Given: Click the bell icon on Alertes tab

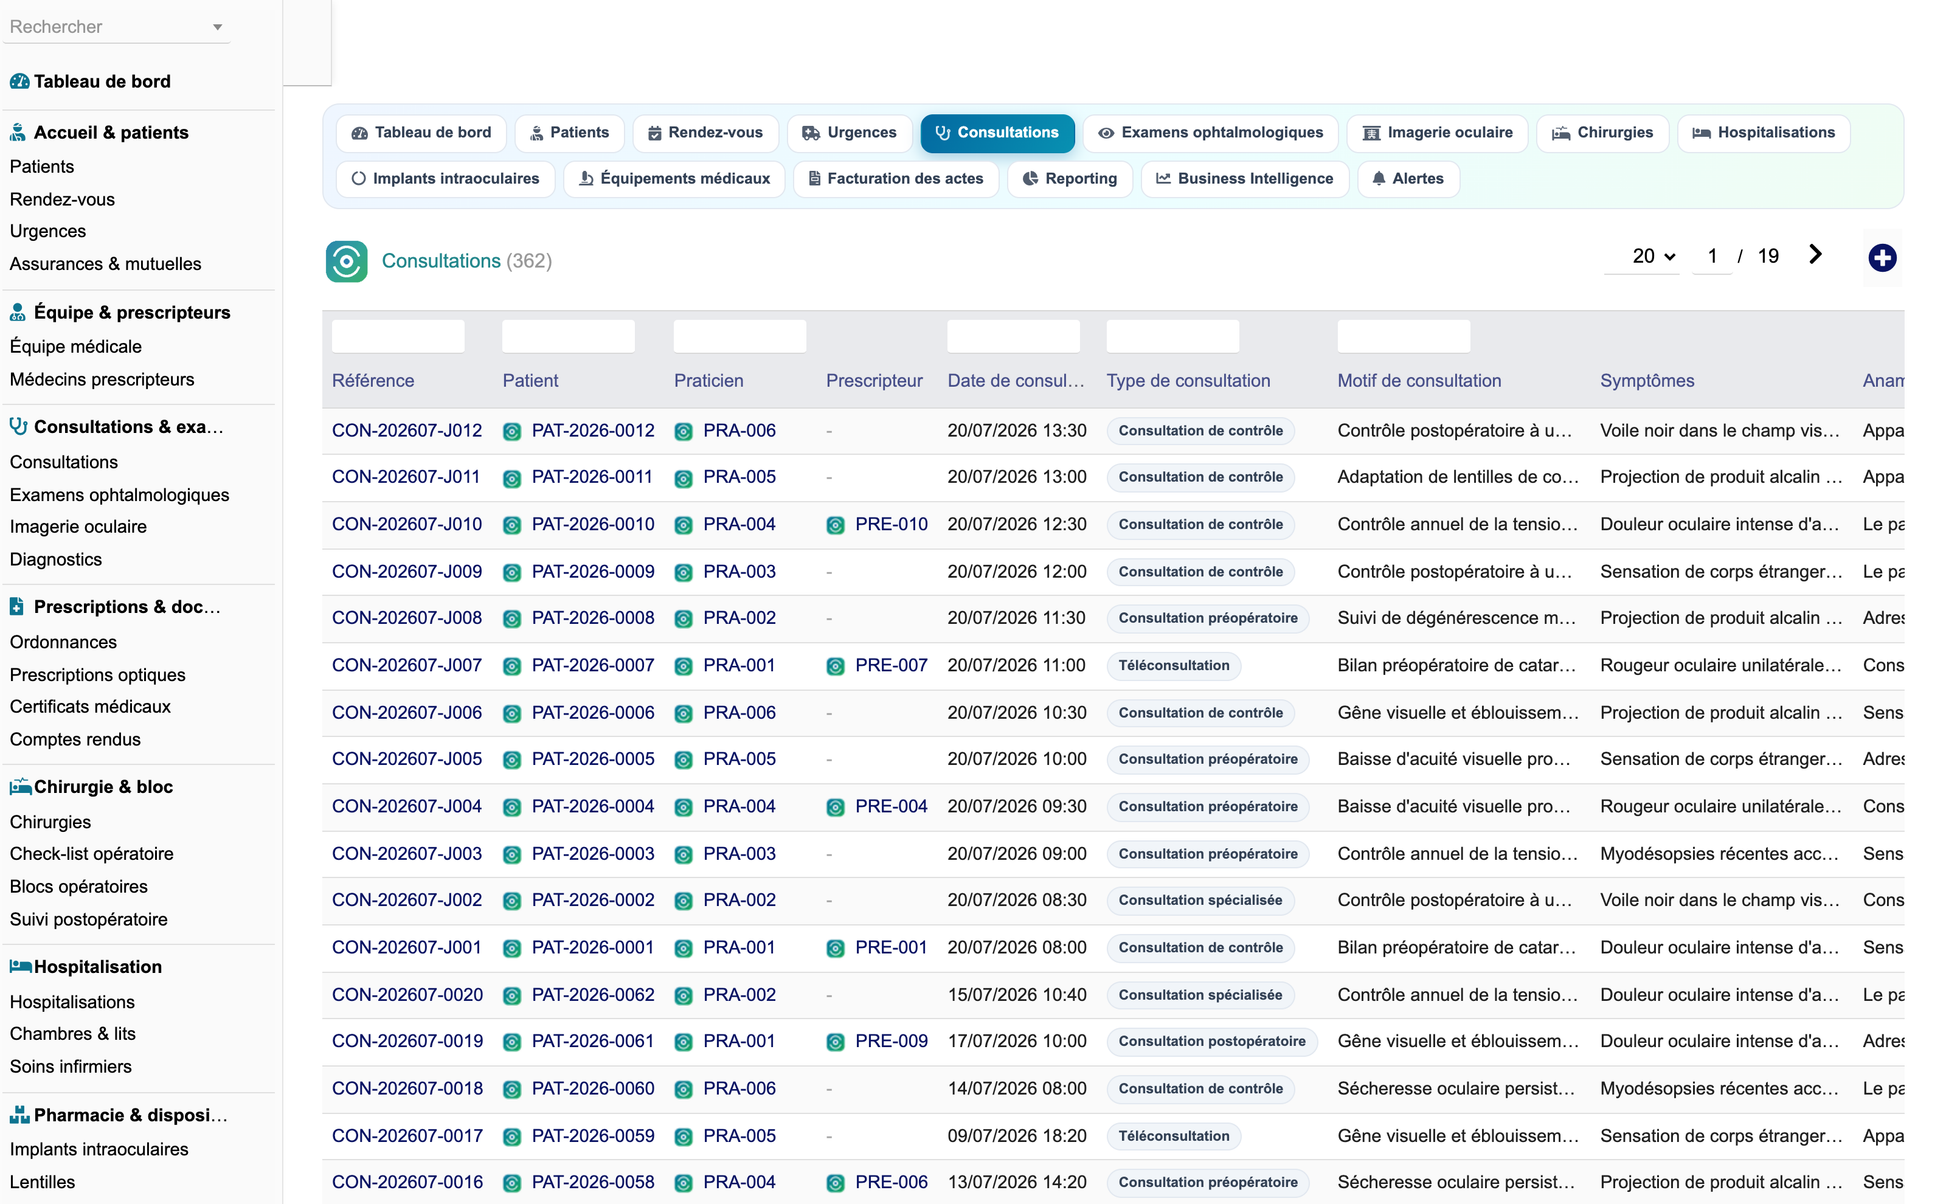Looking at the screenshot, I should tap(1379, 179).
